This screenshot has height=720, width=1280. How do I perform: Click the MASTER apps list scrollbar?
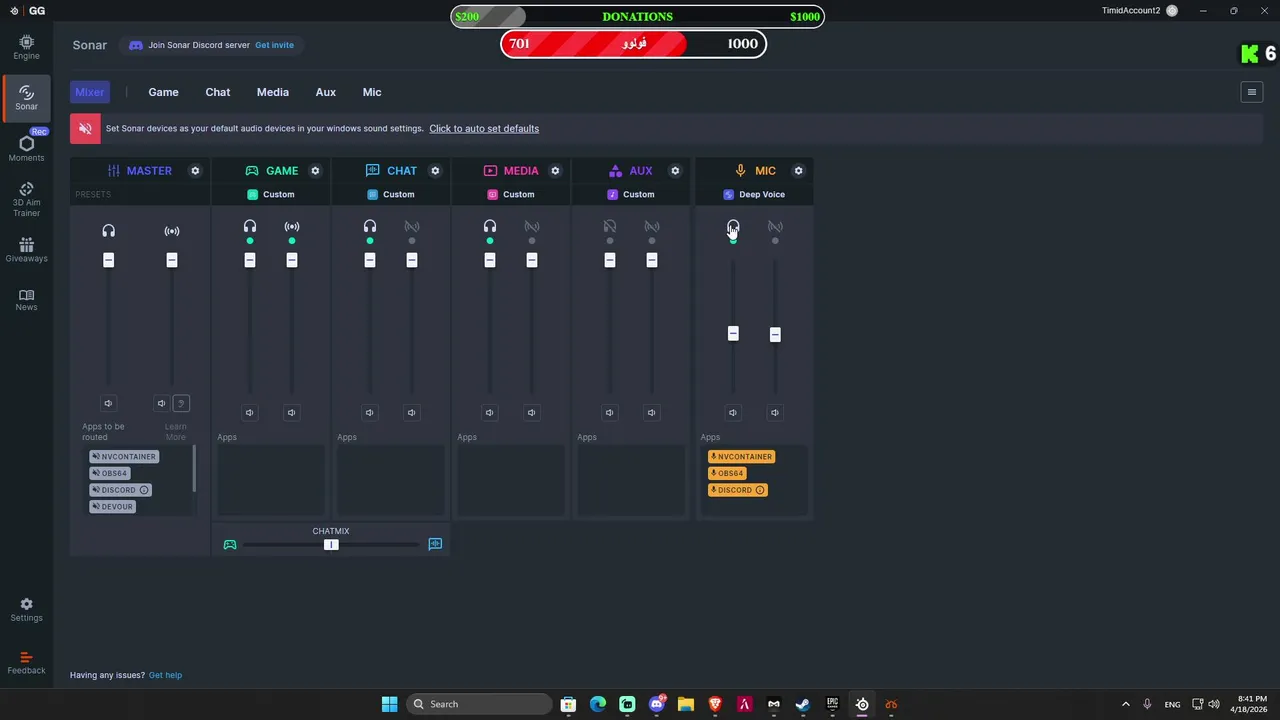(x=194, y=468)
